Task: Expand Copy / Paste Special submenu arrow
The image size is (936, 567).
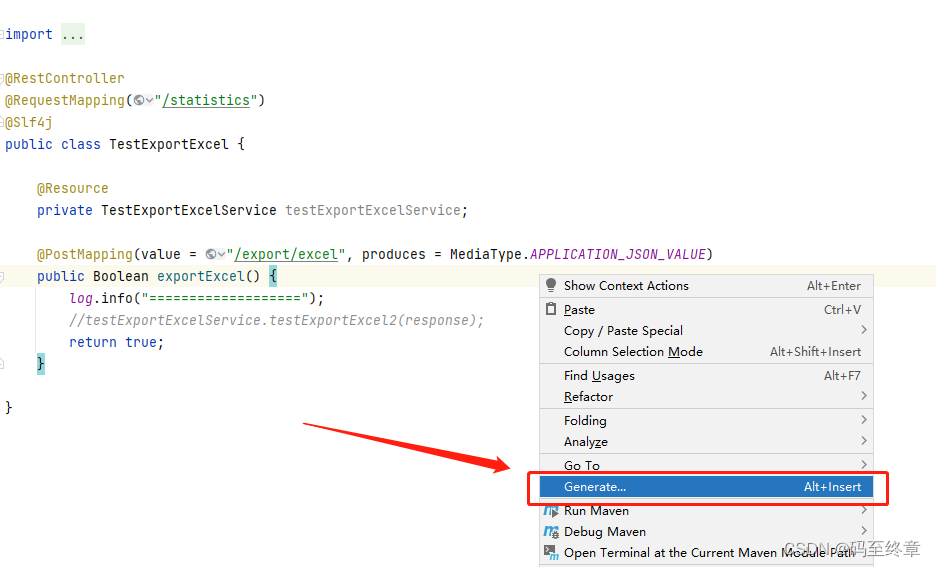Action: 864,329
